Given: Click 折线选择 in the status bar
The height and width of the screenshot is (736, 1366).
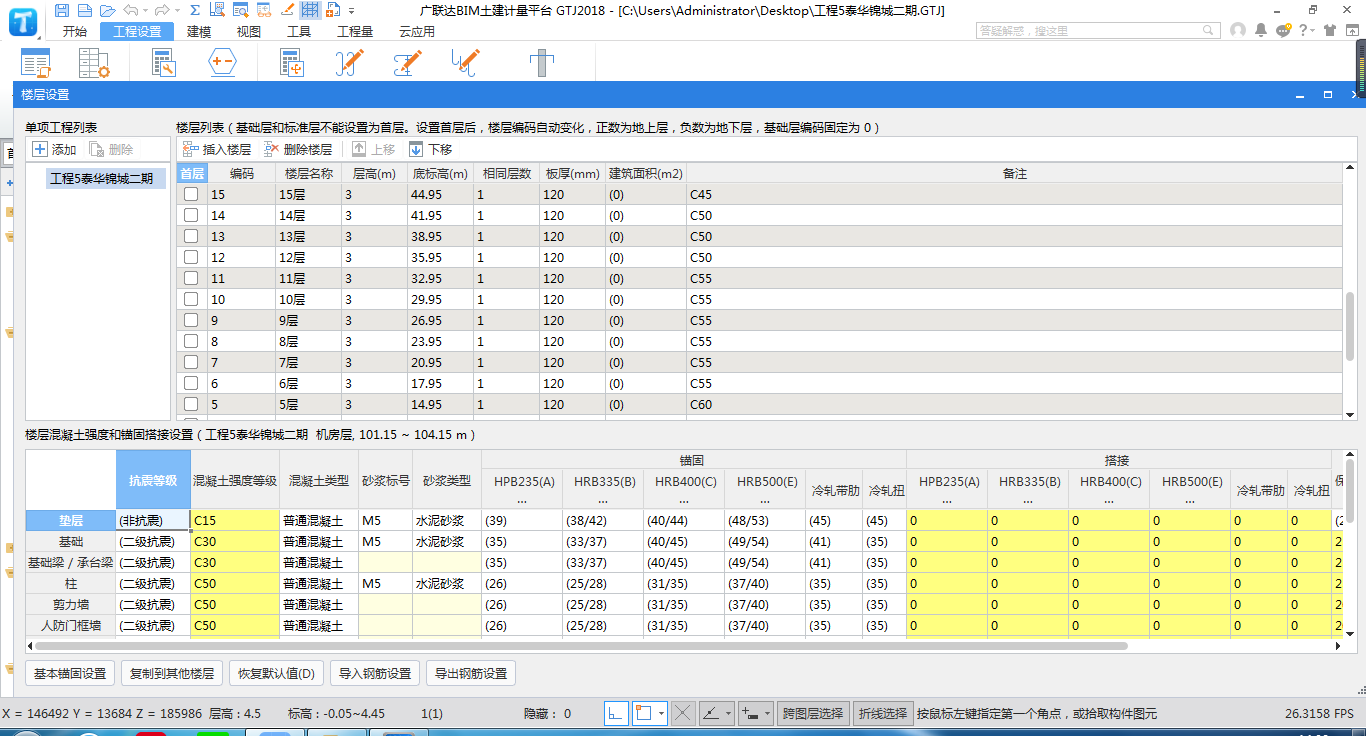Looking at the screenshot, I should (x=882, y=713).
